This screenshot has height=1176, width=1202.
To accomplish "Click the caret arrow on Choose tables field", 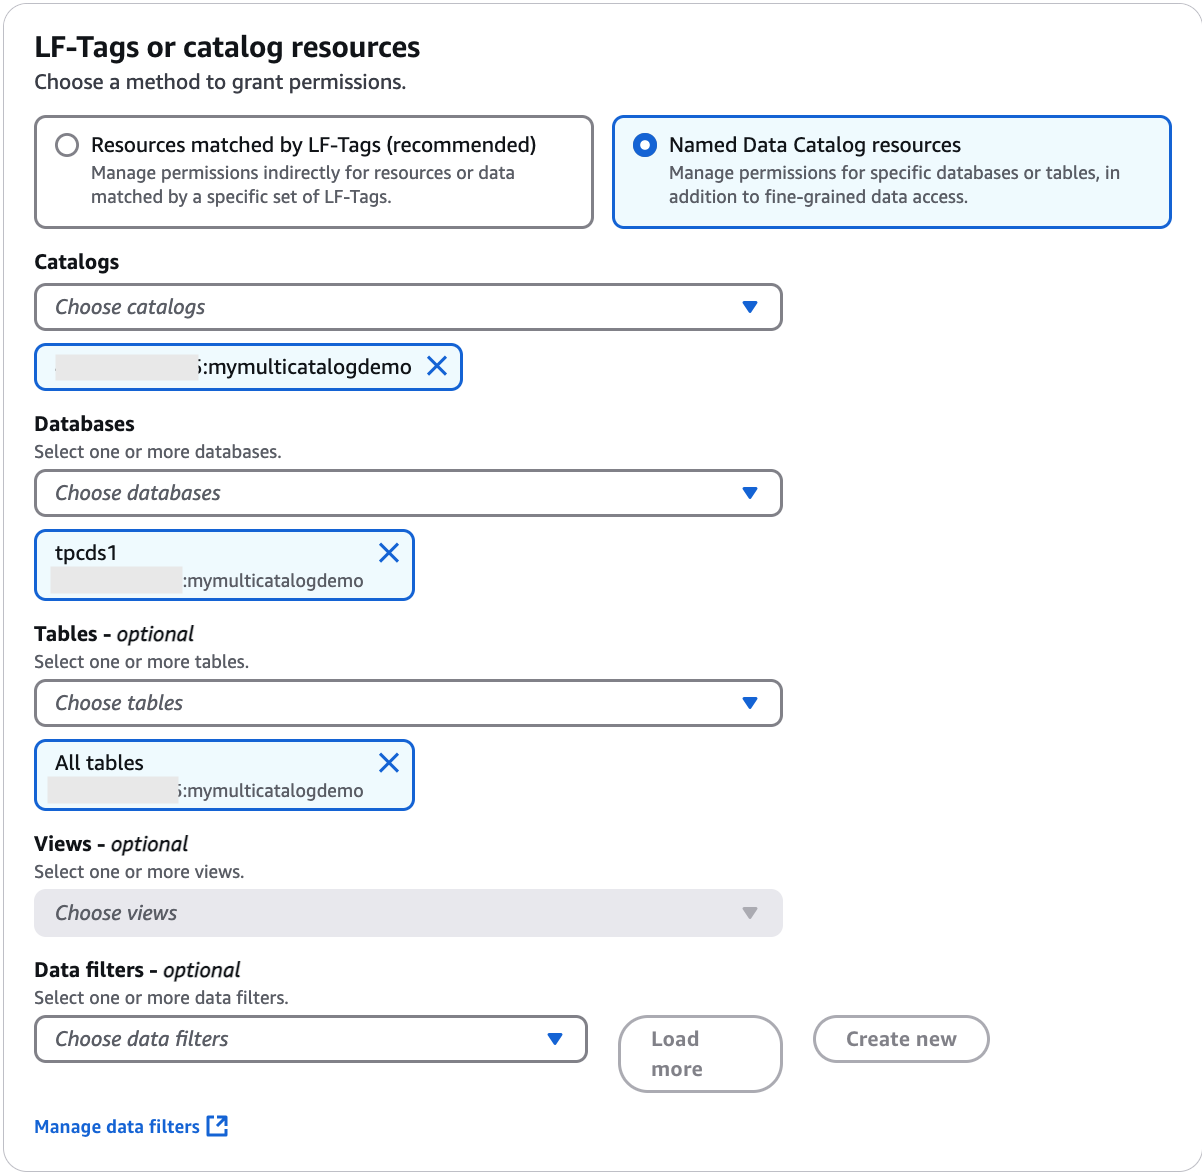I will coord(750,703).
